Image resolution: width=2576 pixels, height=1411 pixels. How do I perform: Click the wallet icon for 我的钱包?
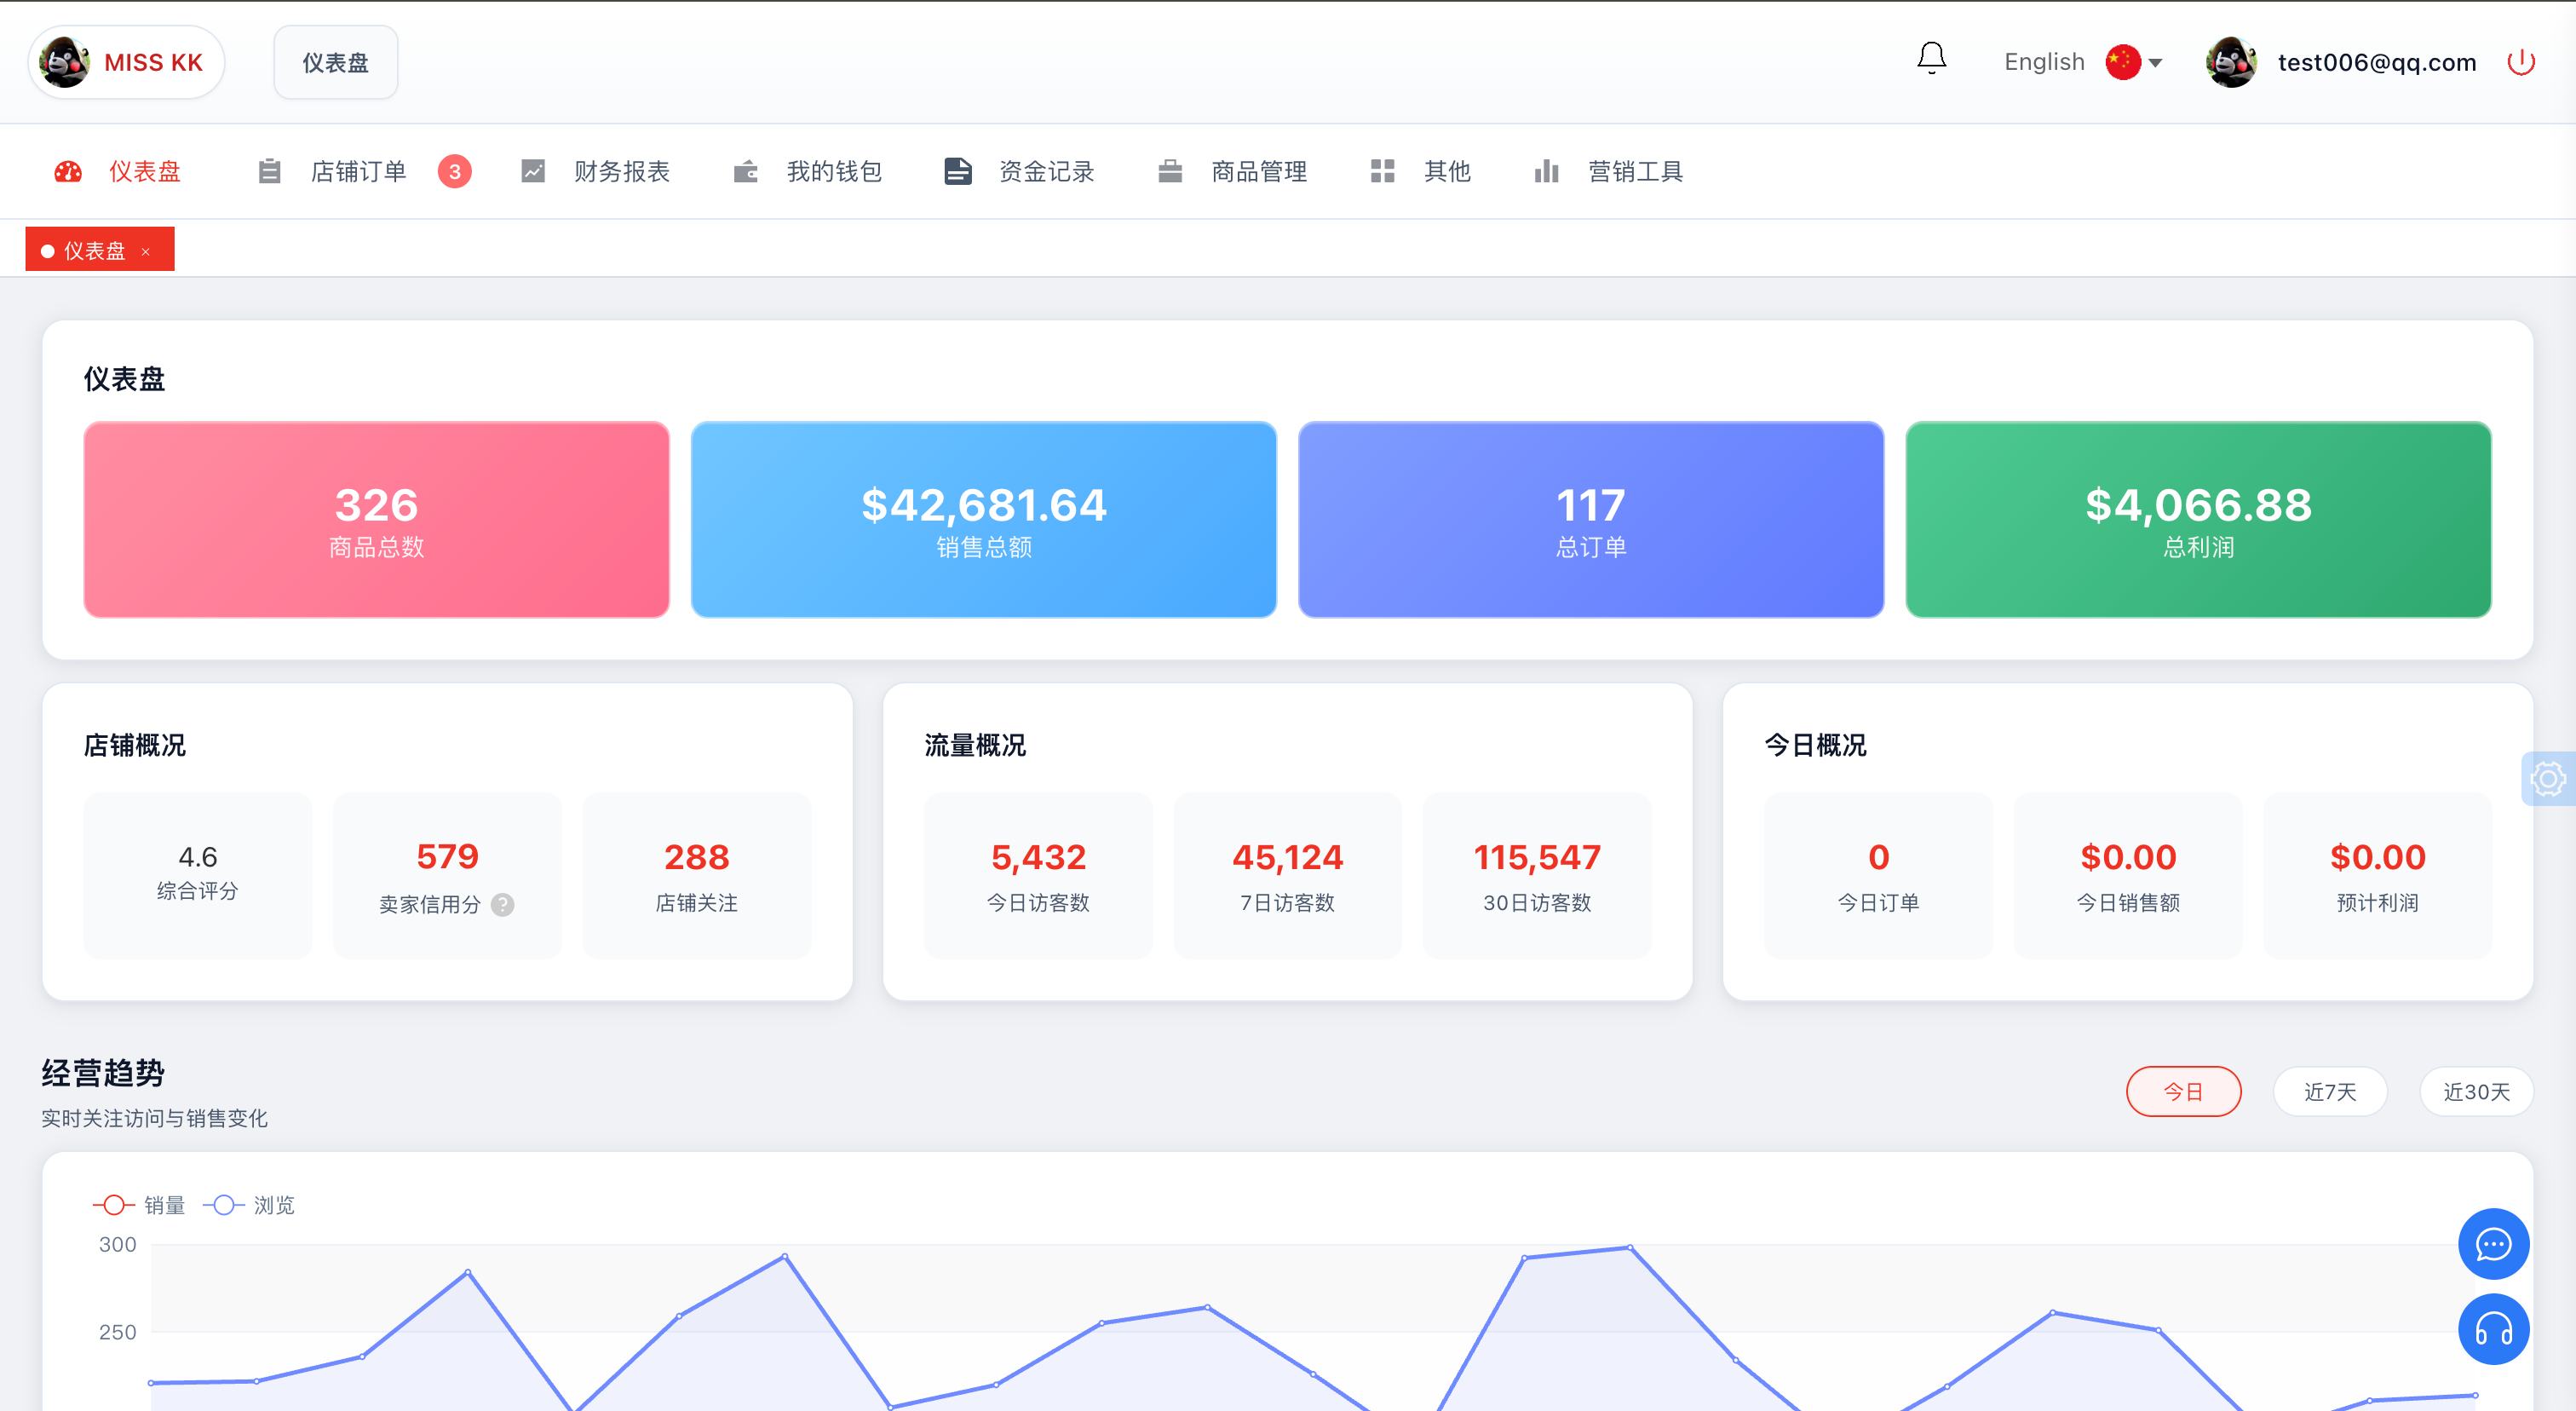746,171
